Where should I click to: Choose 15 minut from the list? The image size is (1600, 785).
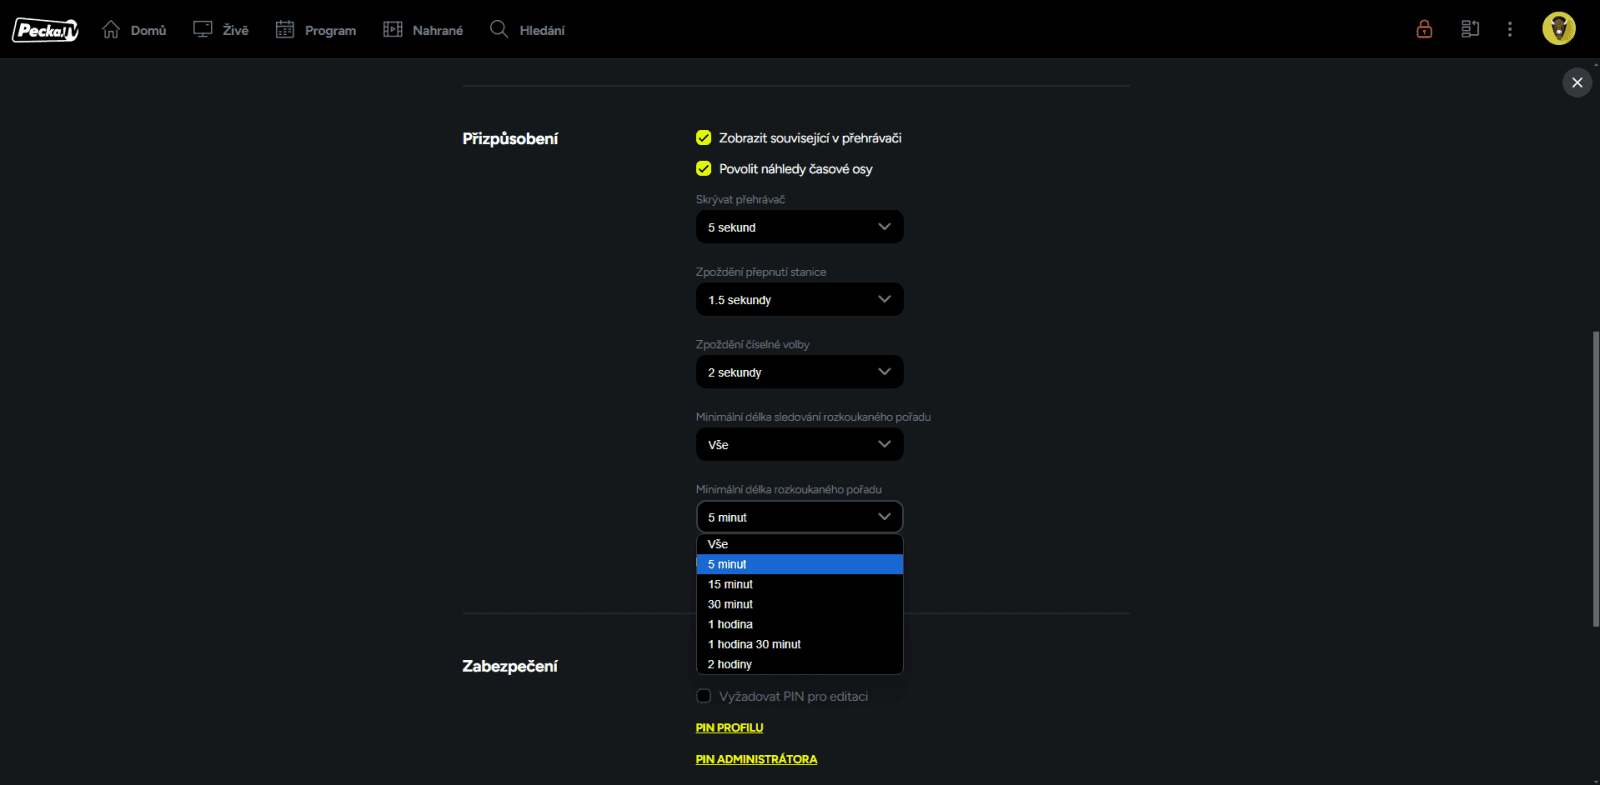pyautogui.click(x=800, y=584)
